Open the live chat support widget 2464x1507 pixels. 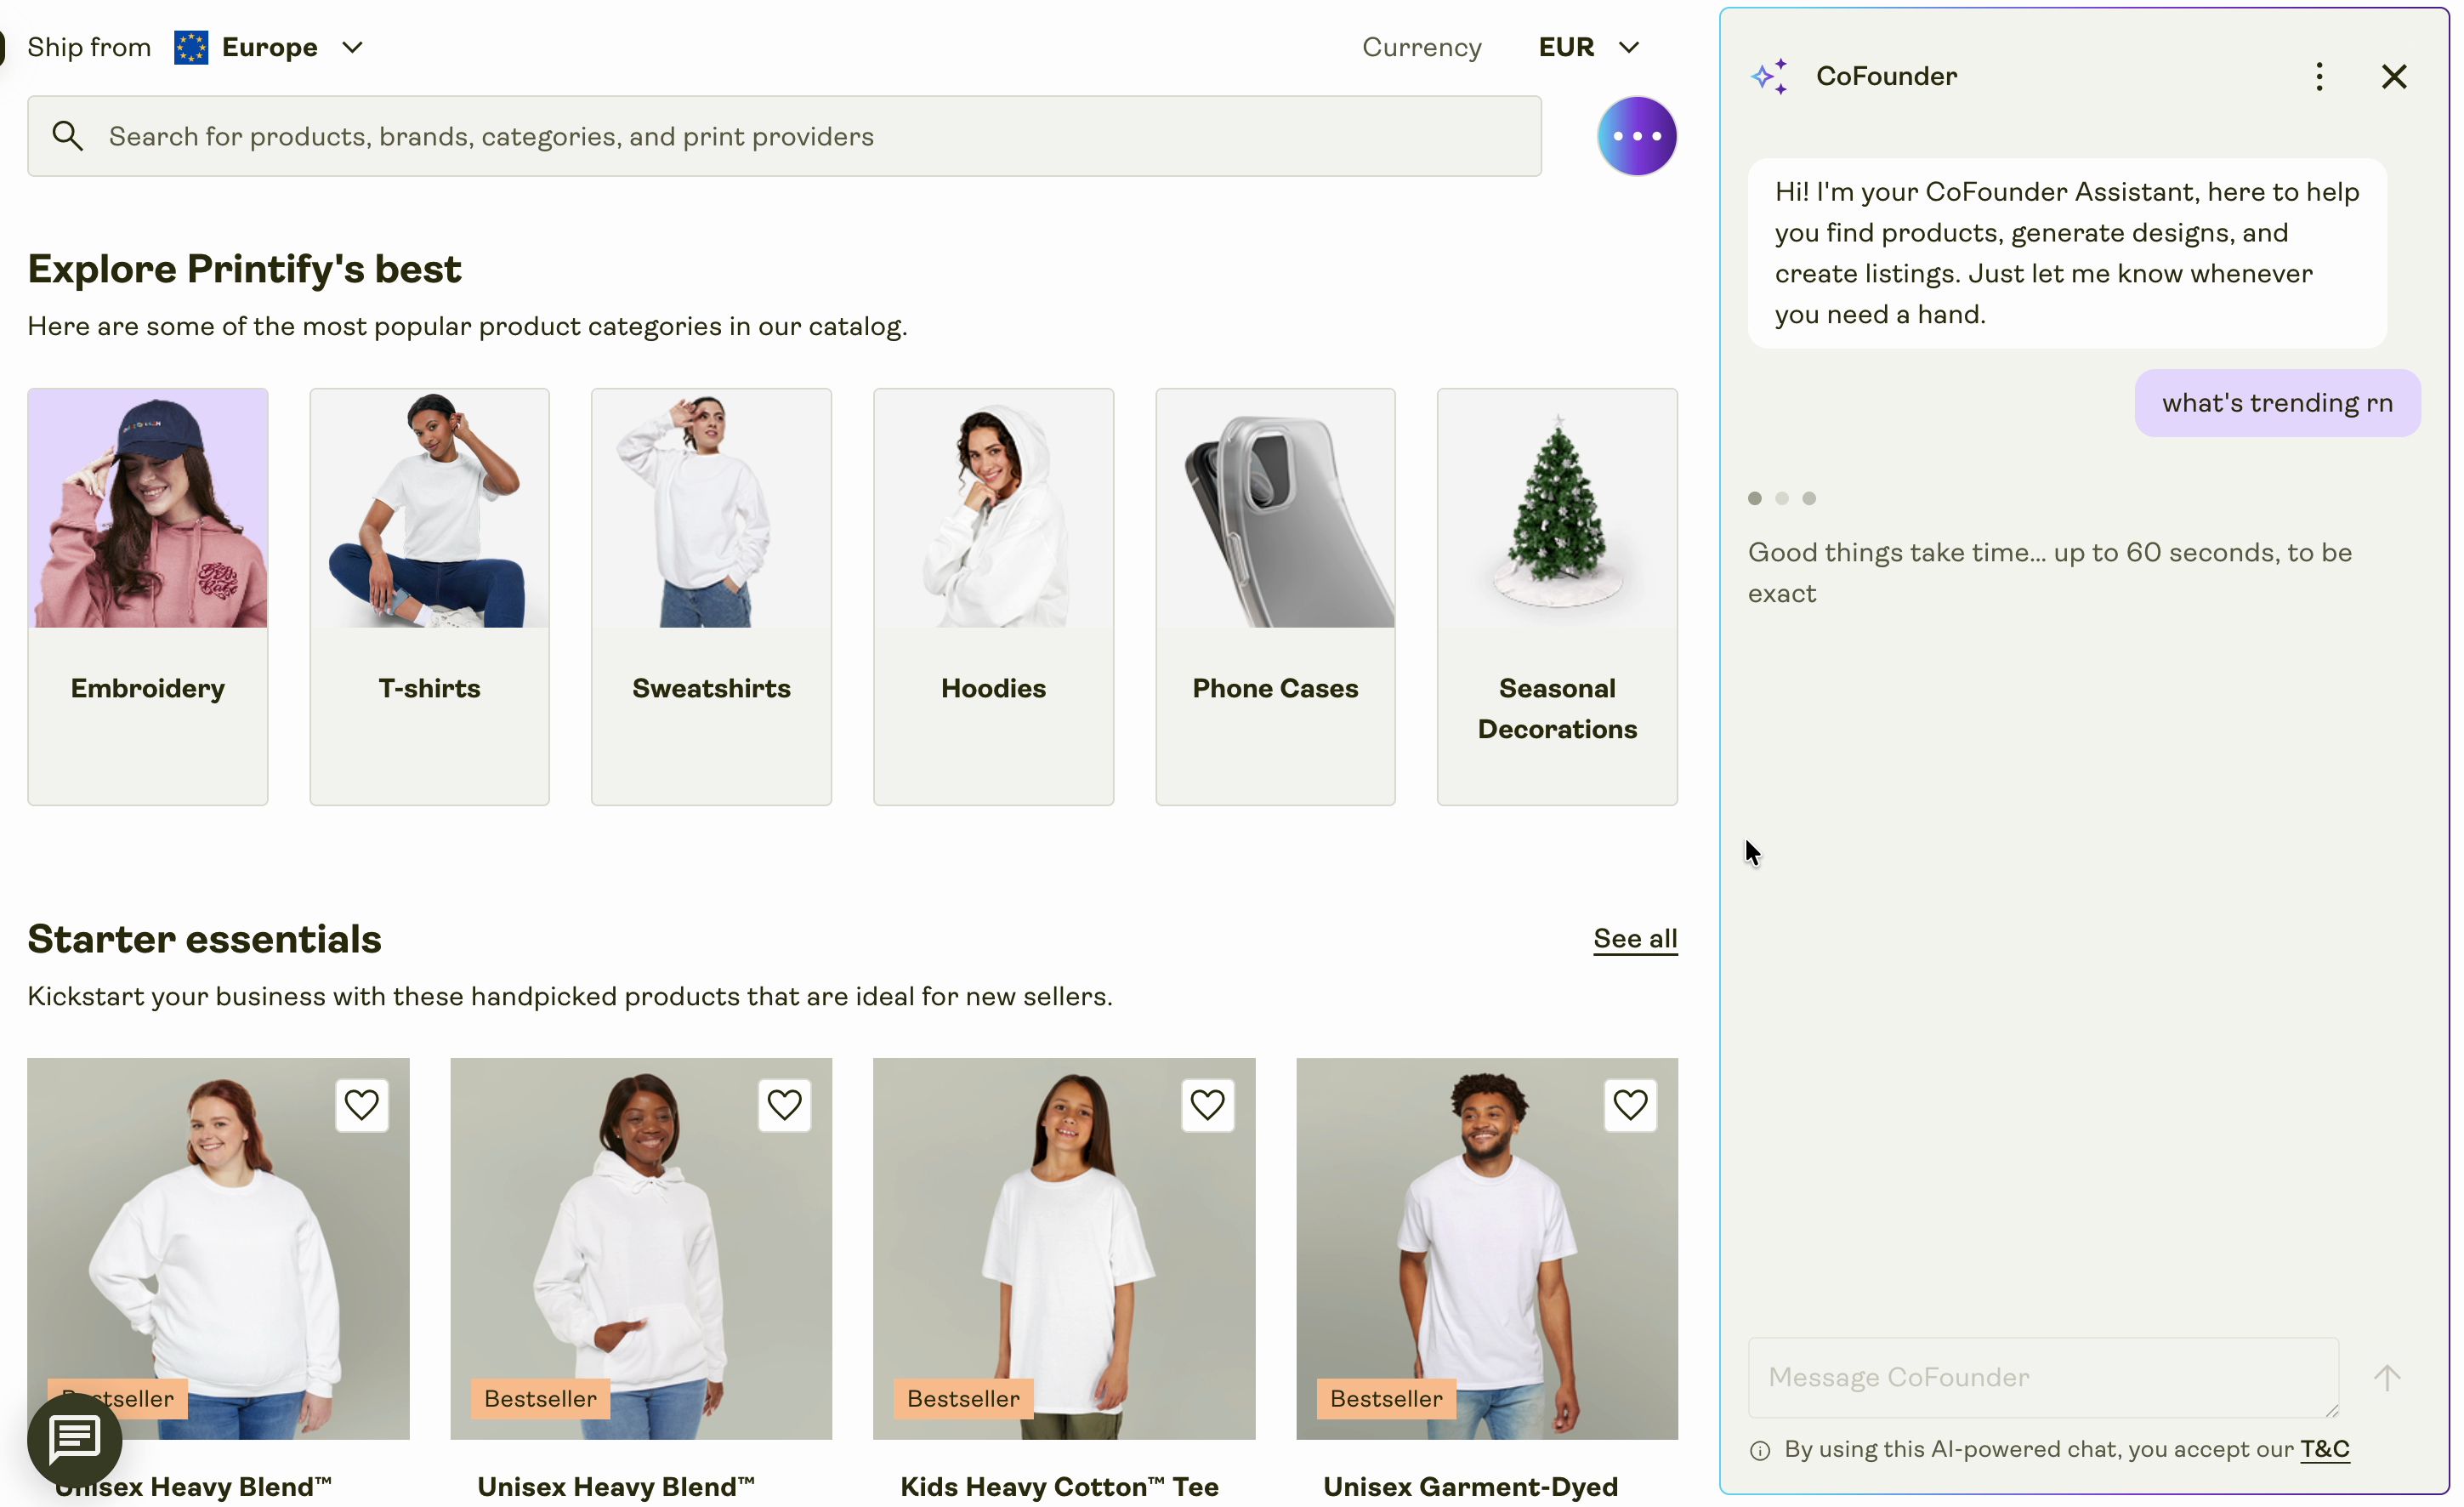(75, 1438)
